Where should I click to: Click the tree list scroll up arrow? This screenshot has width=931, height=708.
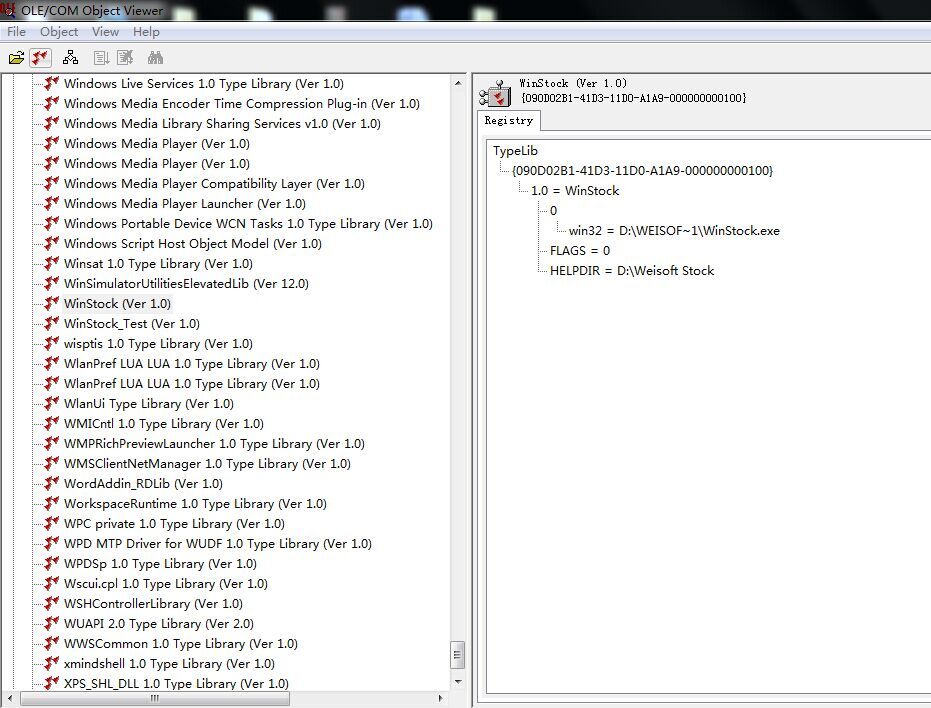click(458, 83)
